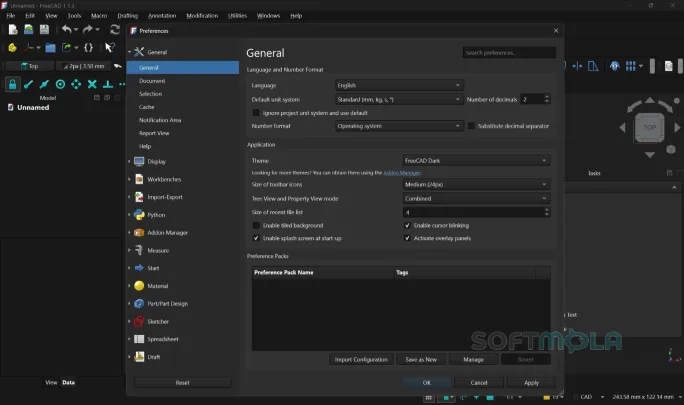The height and width of the screenshot is (405, 684).
Task: Click the Save as New button
Action: click(421, 360)
